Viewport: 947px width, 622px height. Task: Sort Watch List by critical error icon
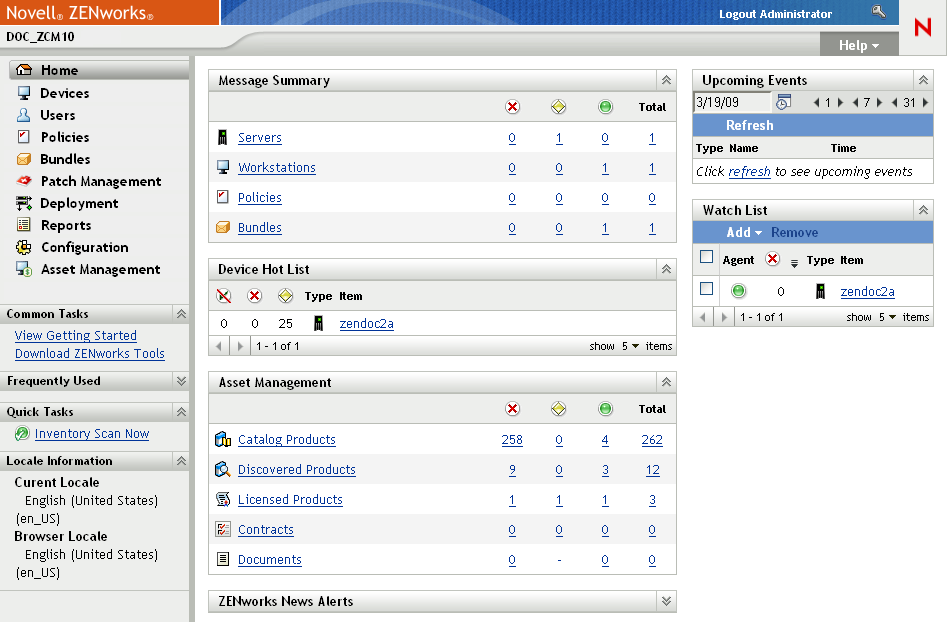pos(772,259)
